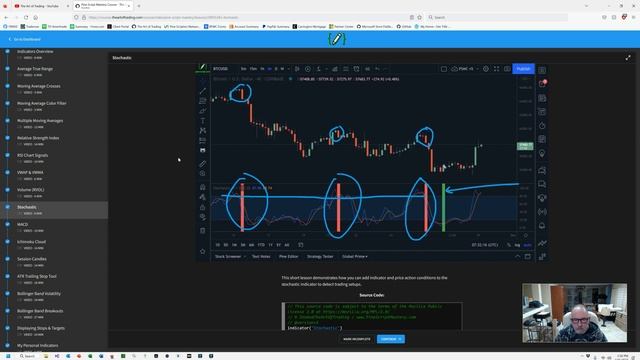
Task: Toggle completion circle for MACD lesson
Action: coord(7,224)
